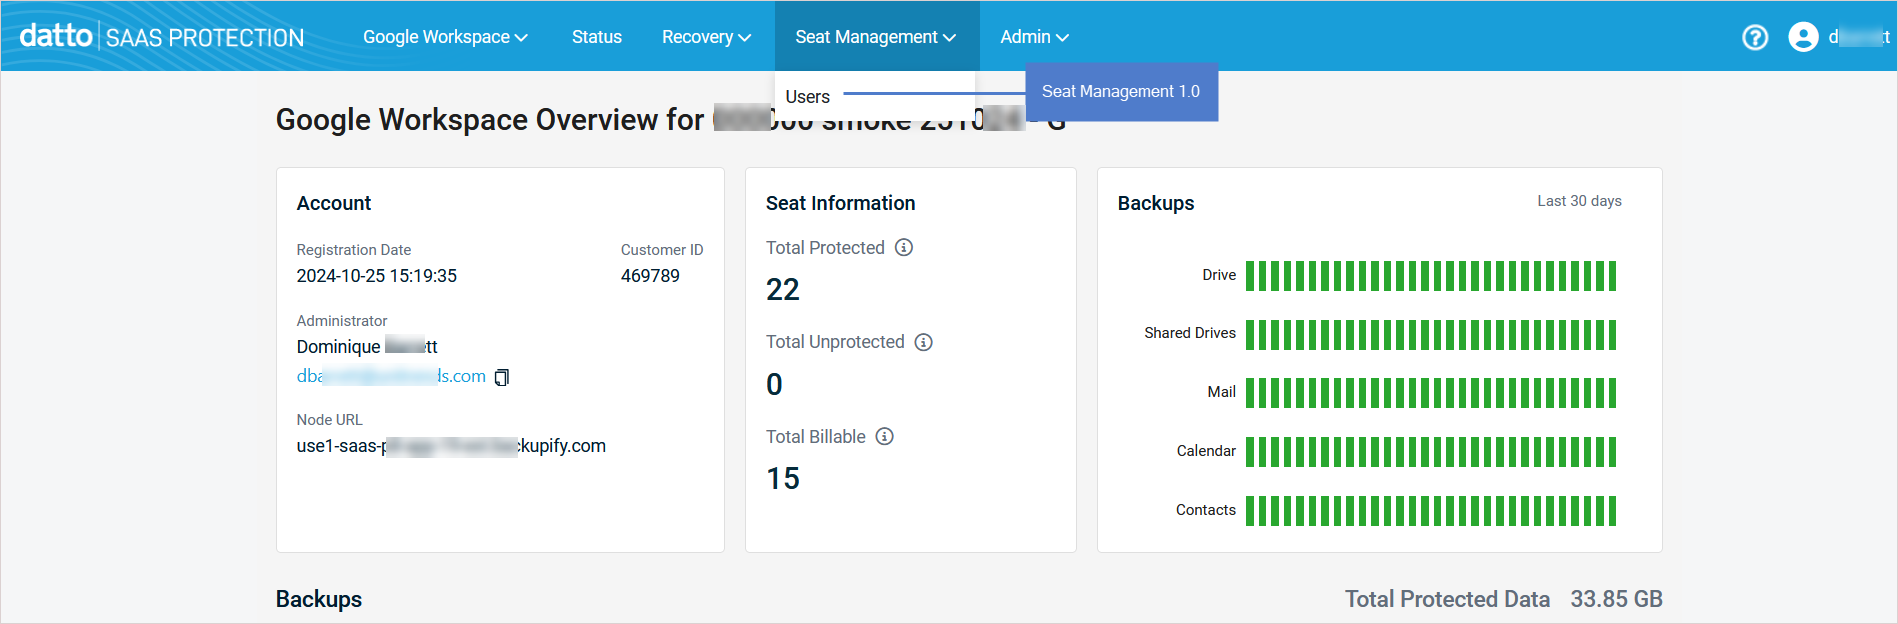Copy administrator email with clipboard icon
This screenshot has height=624, width=1898.
502,377
